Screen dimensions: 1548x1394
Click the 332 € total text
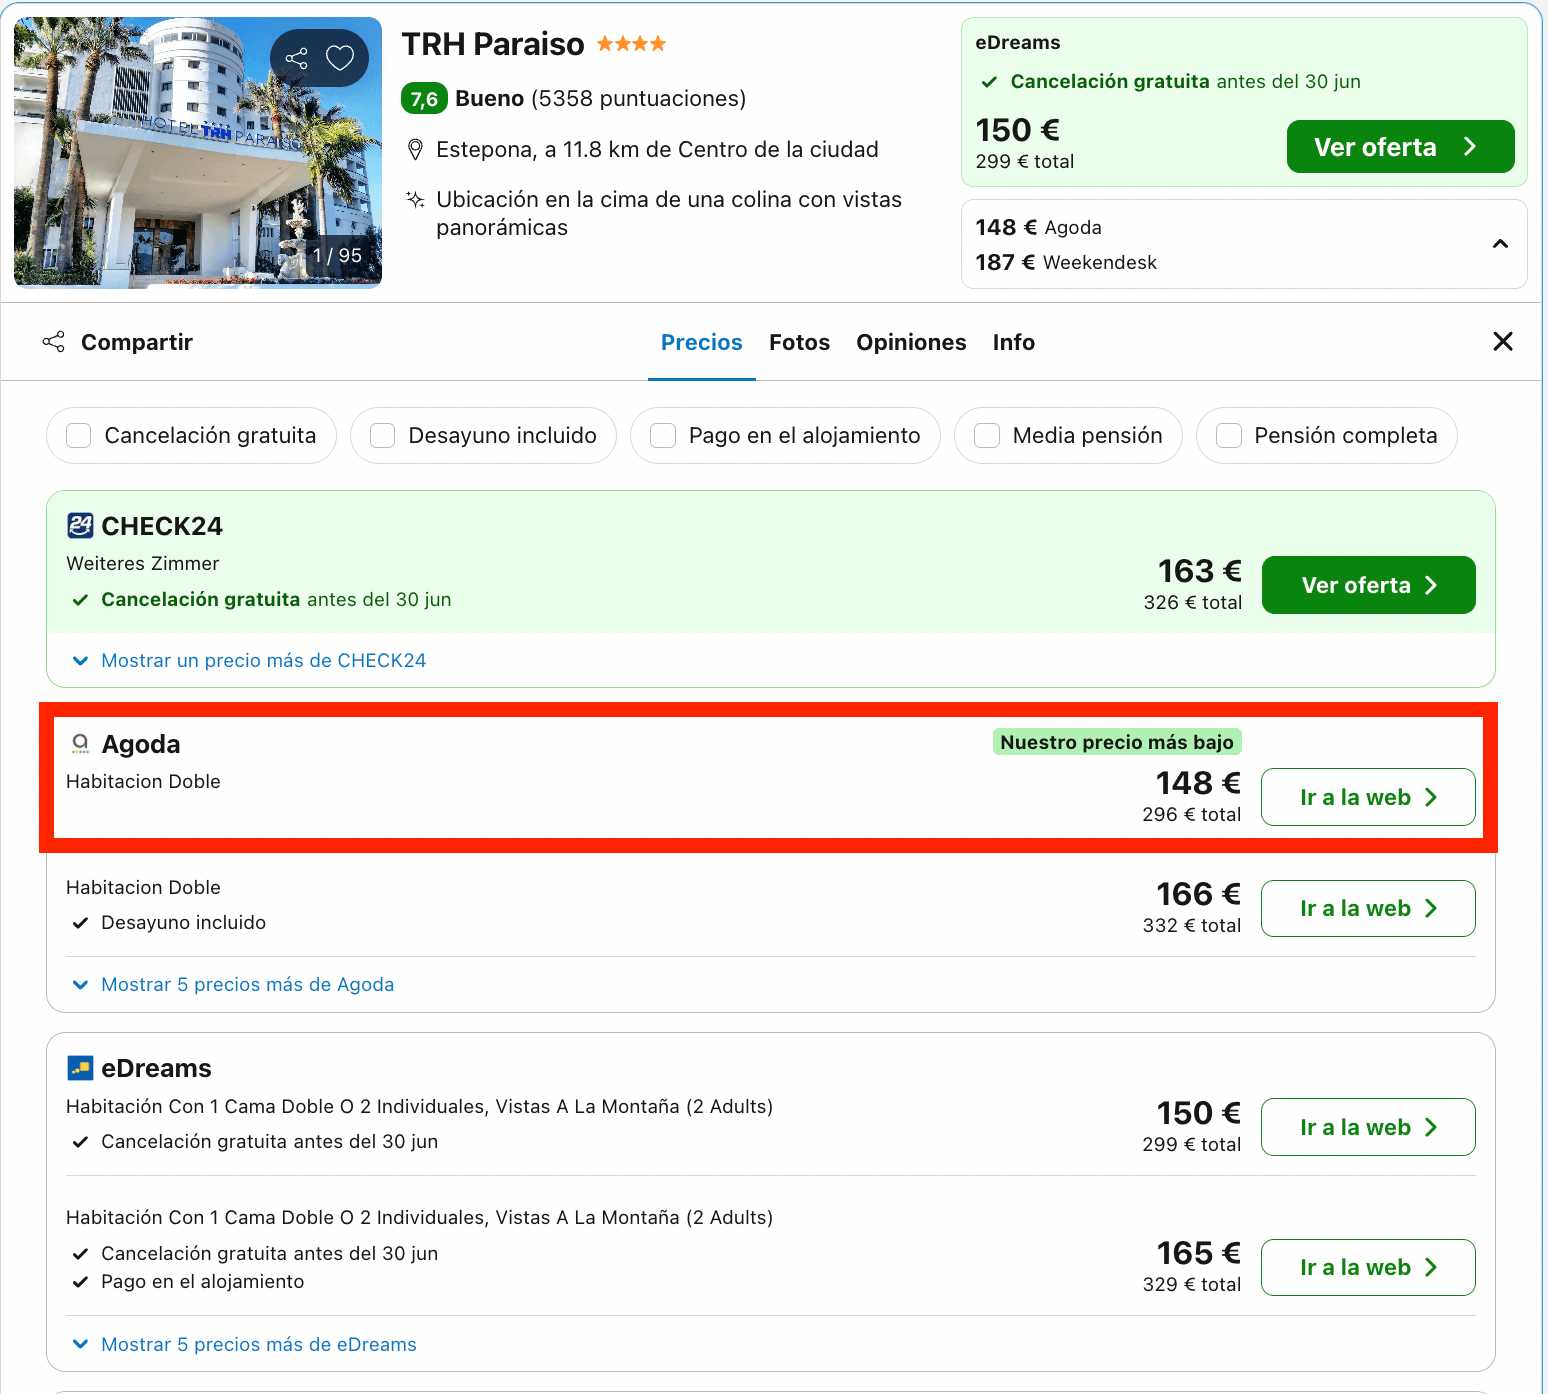click(x=1192, y=925)
